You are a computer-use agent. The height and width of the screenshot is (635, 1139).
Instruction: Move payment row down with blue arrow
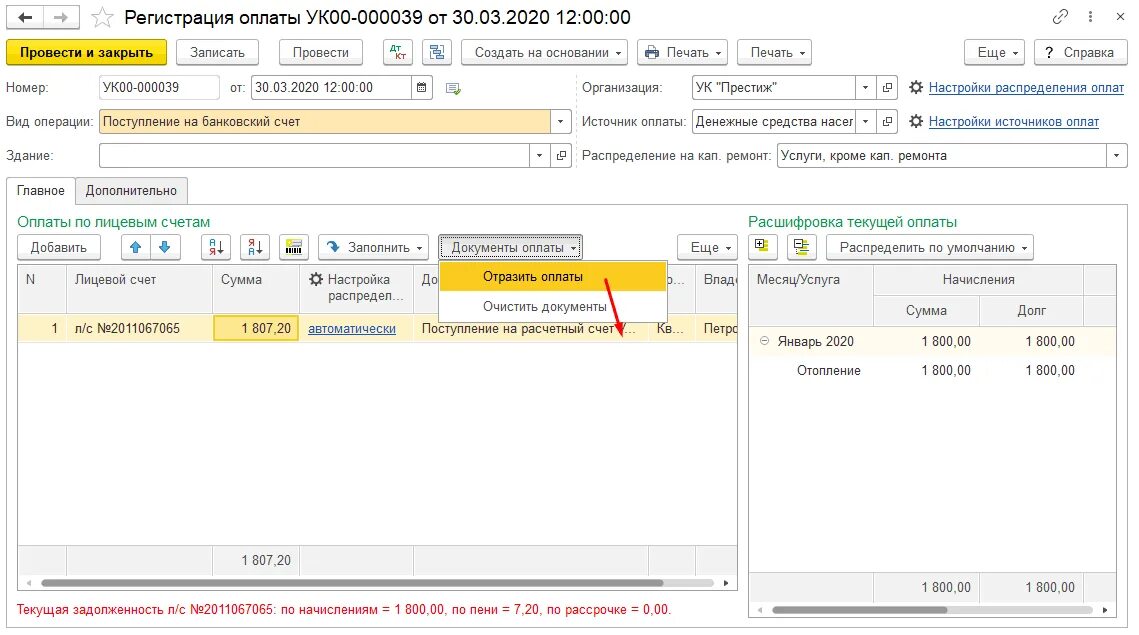pyautogui.click(x=165, y=247)
